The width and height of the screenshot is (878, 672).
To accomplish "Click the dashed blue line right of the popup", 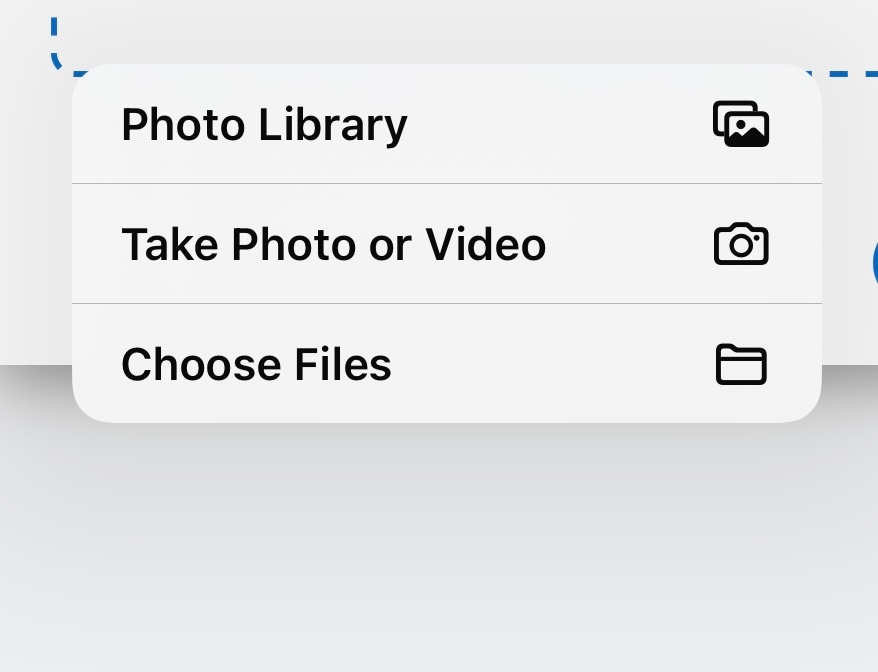I will [x=848, y=73].
